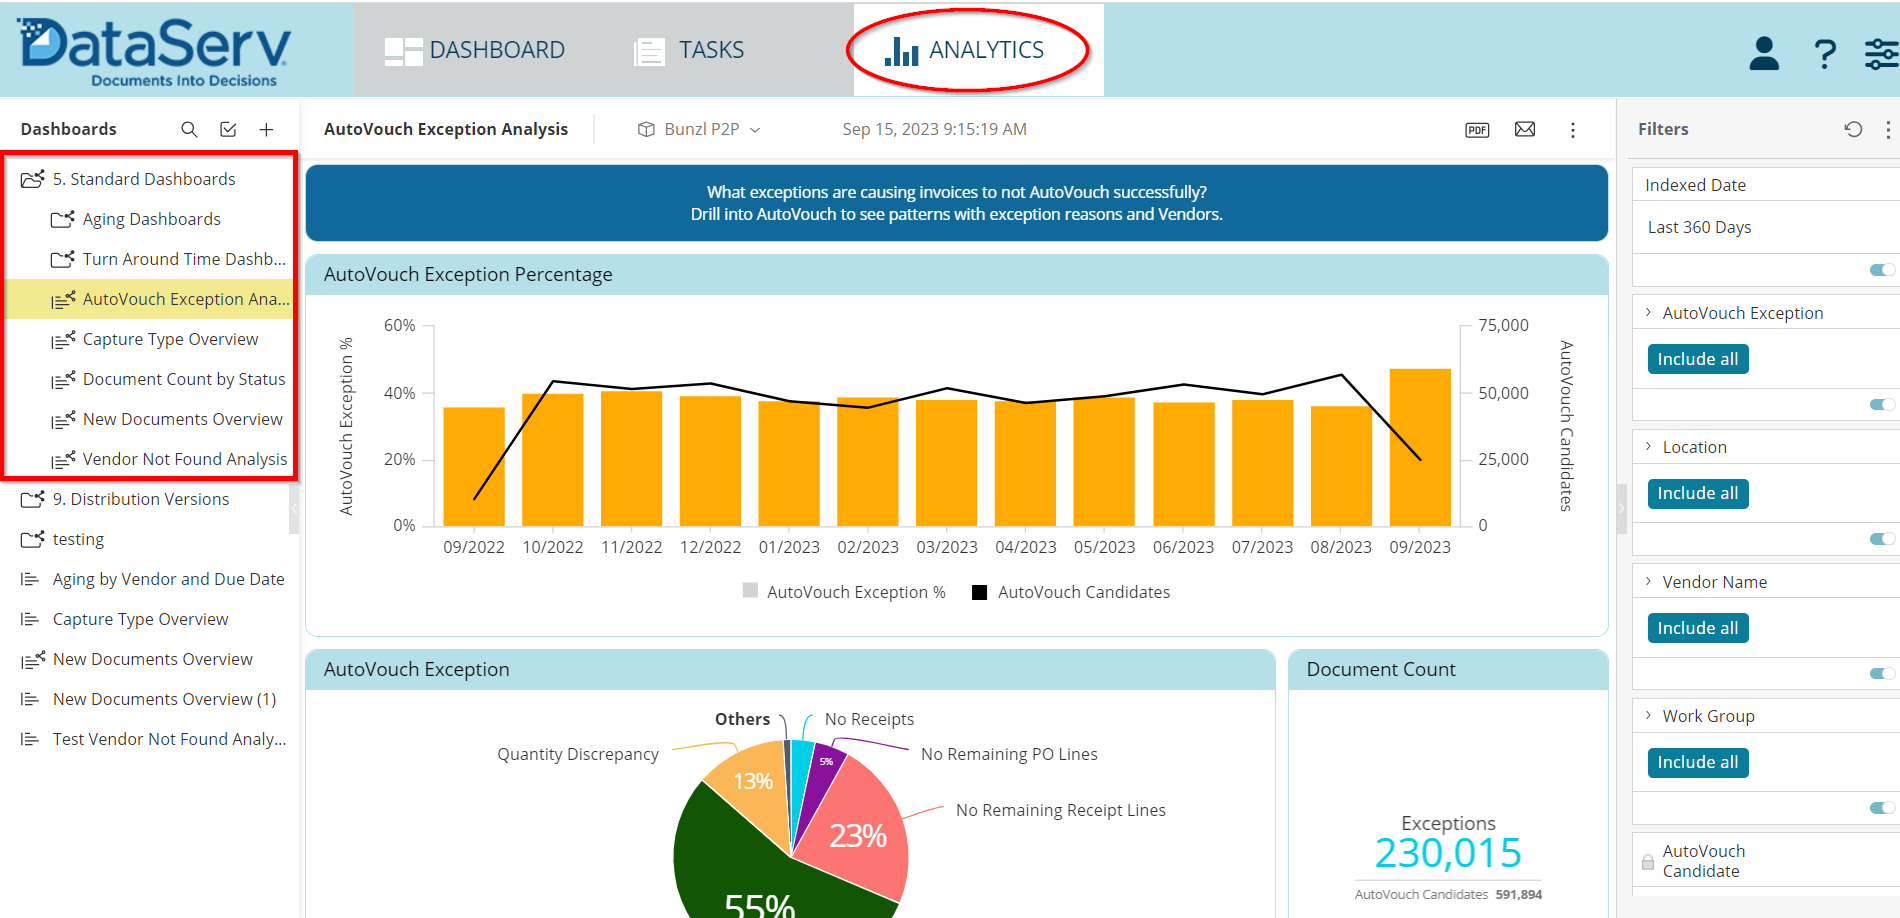Expand the Vendor Name filter chevron
This screenshot has height=918, width=1900.
pos(1648,581)
